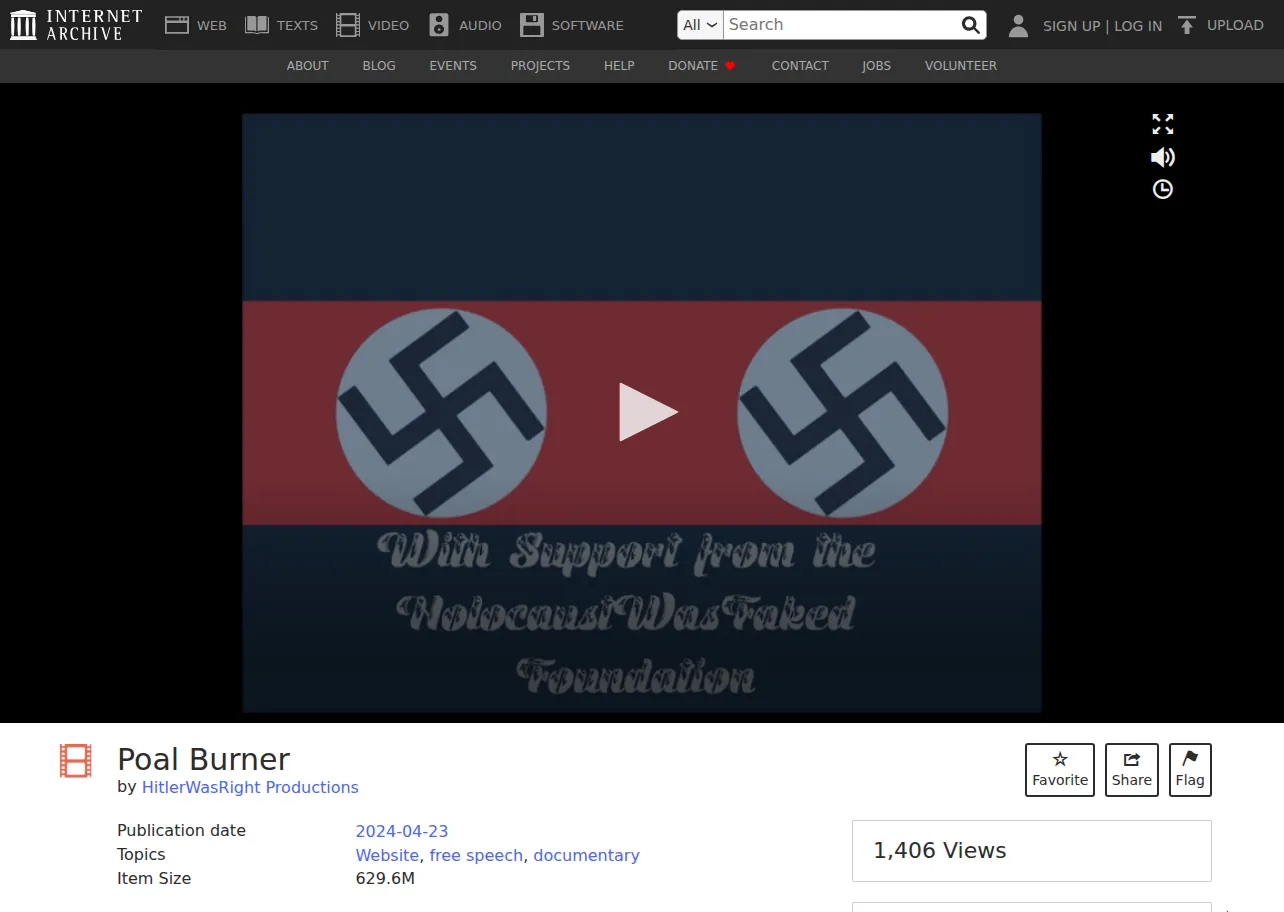Open the Software section floppy icon
The image size is (1284, 912).
tap(532, 25)
